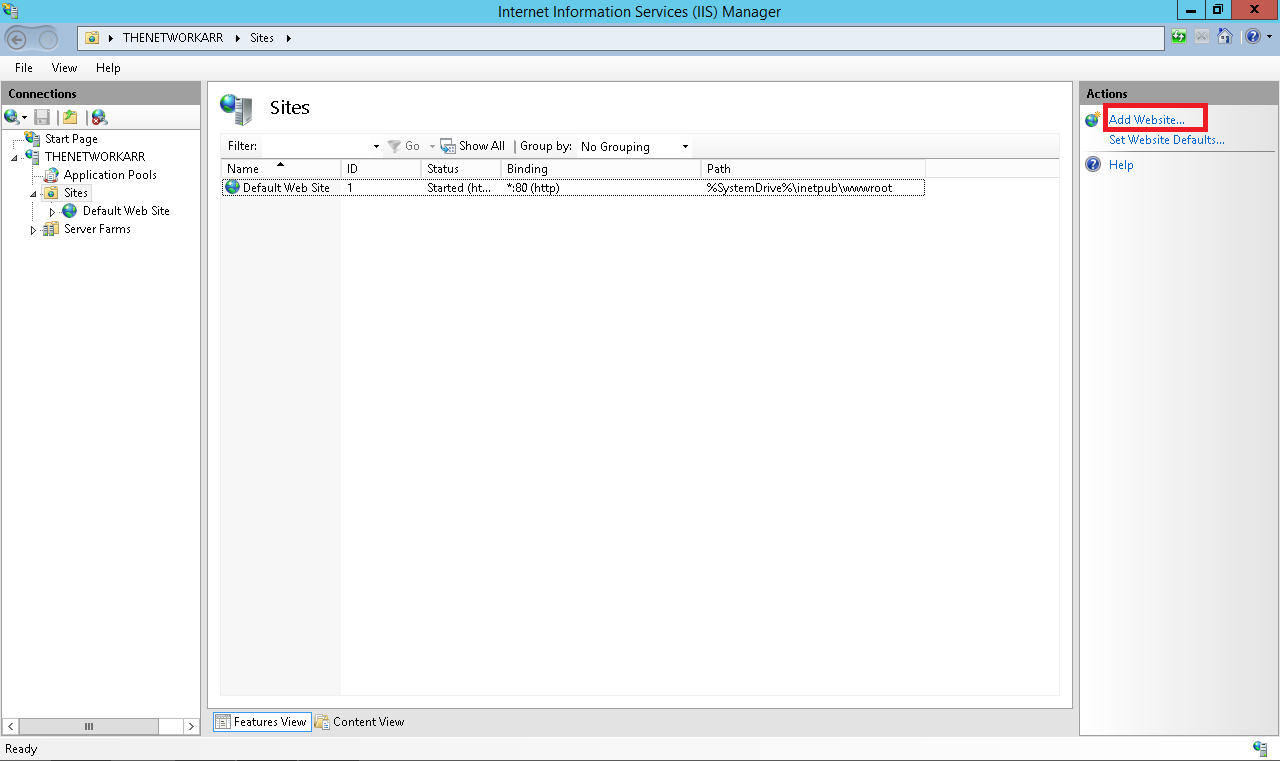Click the "*:80 (http)" binding cell

[533, 188]
